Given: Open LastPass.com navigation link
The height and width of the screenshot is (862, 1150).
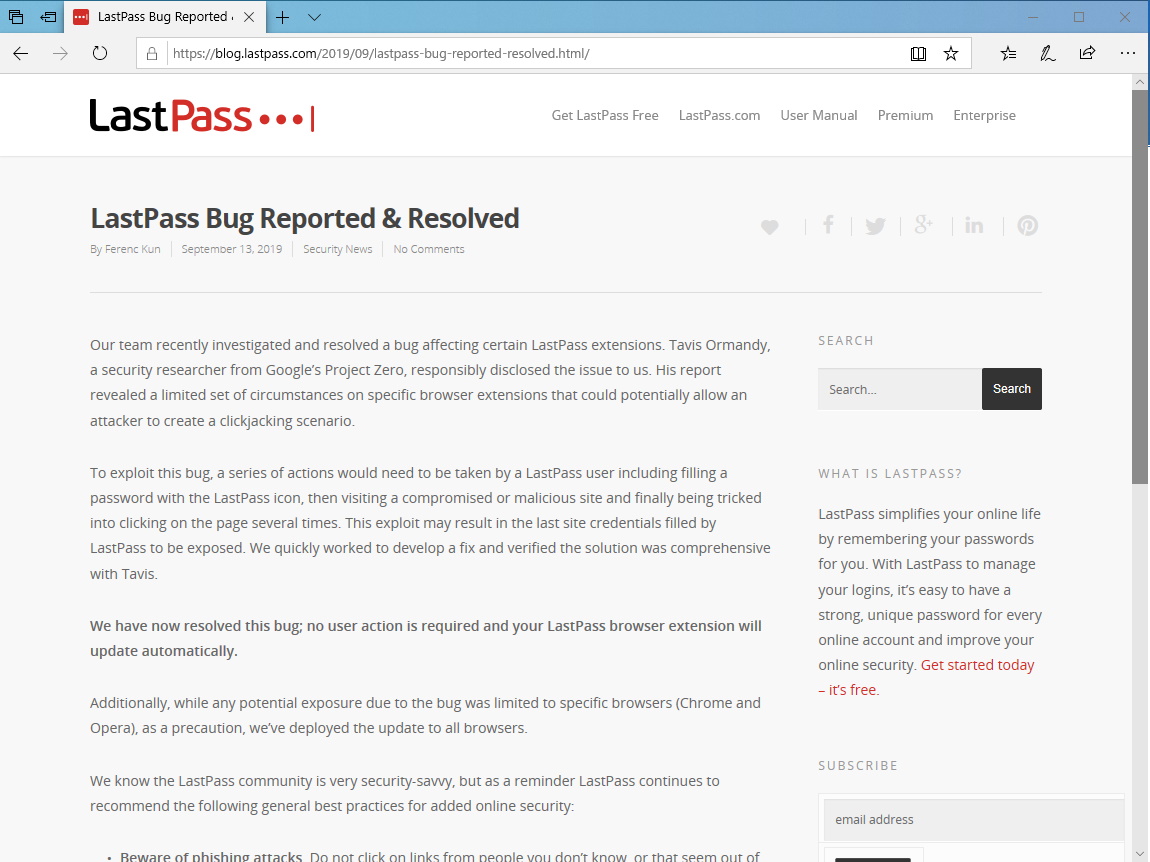Looking at the screenshot, I should point(719,115).
